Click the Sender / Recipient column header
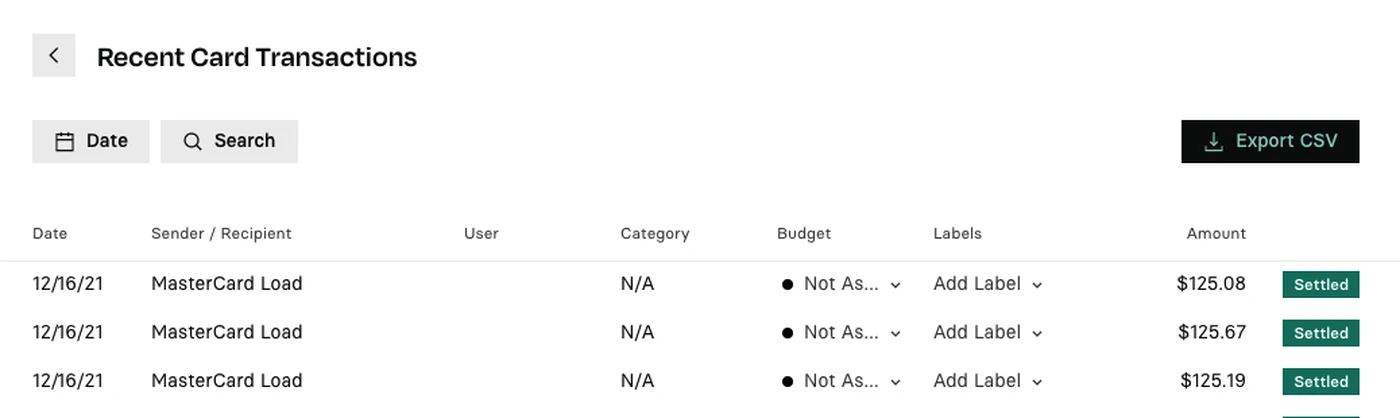This screenshot has width=1400, height=418. pos(221,233)
